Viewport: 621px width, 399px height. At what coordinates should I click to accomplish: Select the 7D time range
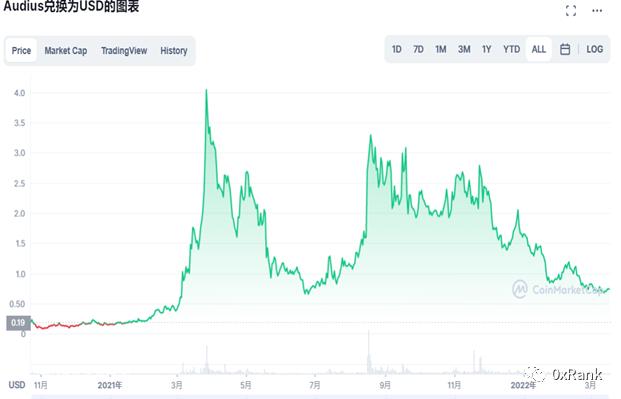coord(418,49)
